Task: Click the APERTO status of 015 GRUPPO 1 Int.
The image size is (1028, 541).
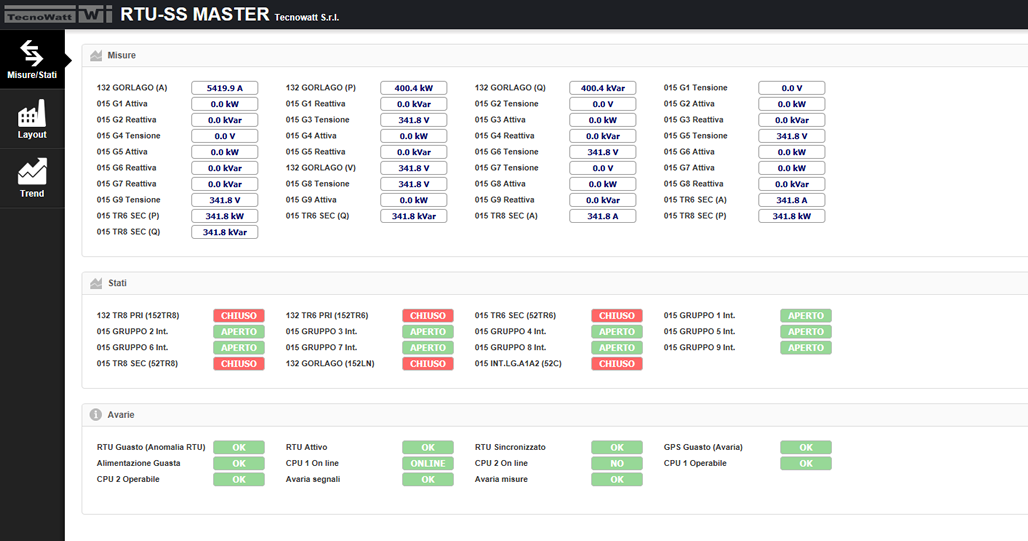Action: point(805,316)
